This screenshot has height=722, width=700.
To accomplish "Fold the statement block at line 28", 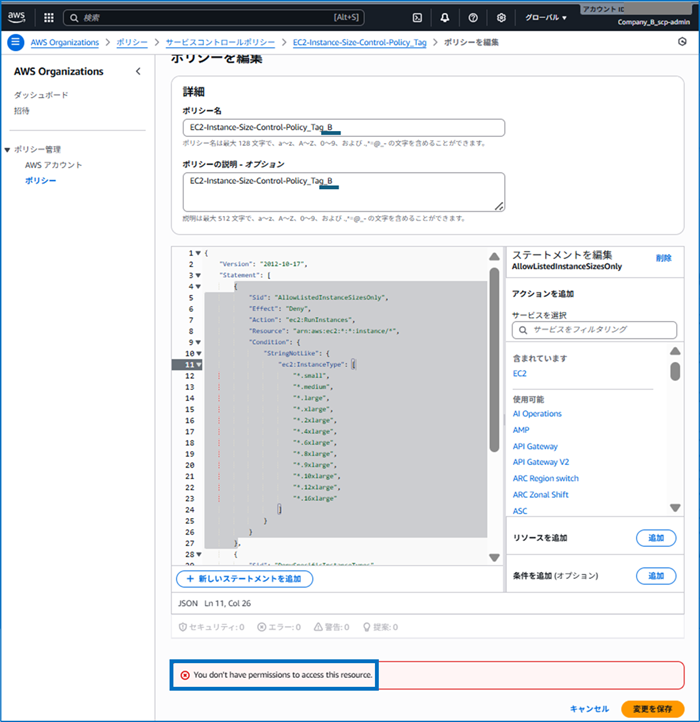I will tap(199, 554).
